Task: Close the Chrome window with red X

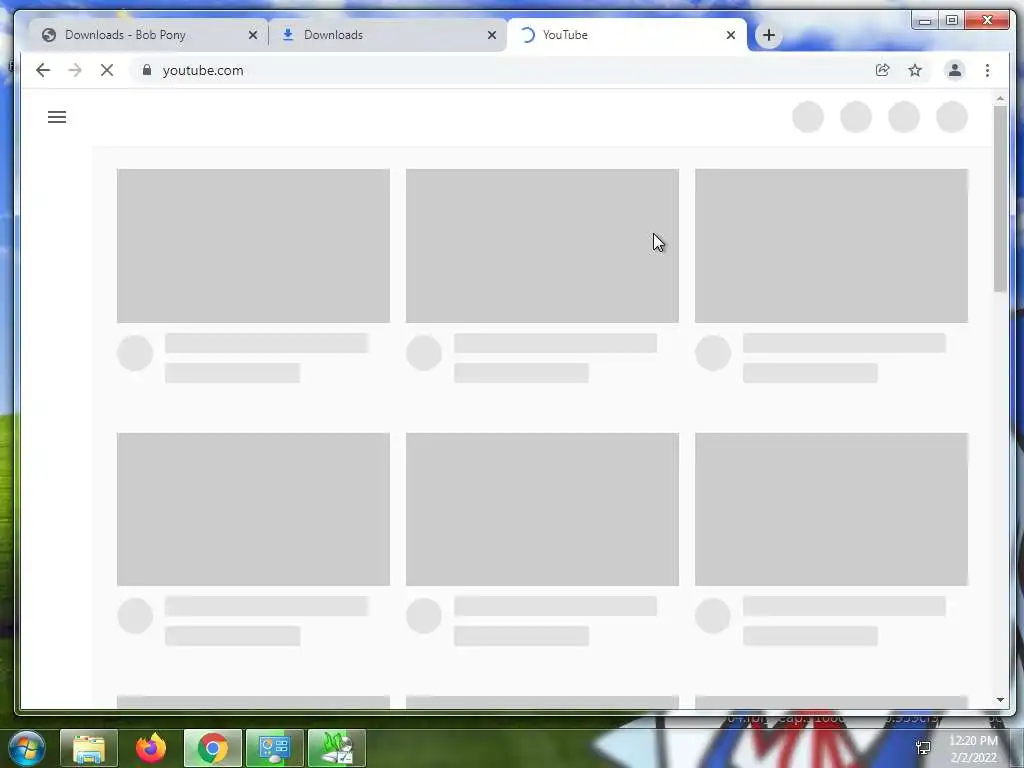Action: click(x=987, y=20)
